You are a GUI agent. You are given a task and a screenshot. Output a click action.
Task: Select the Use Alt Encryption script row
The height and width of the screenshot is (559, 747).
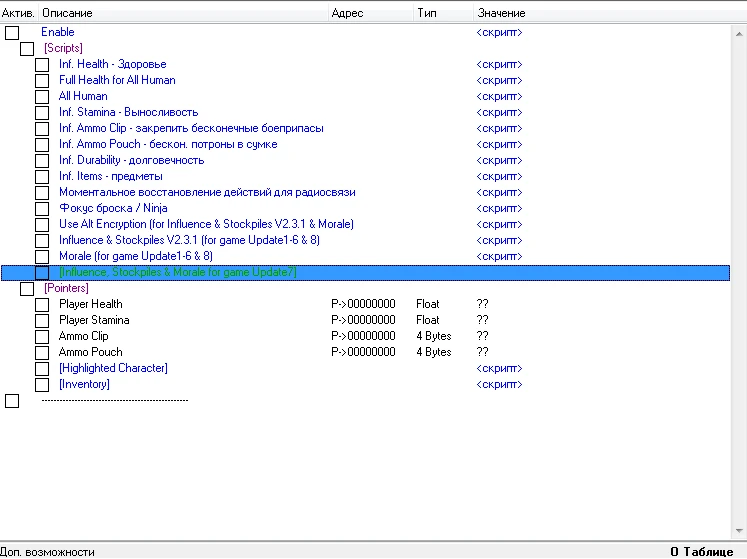pyautogui.click(x=206, y=224)
